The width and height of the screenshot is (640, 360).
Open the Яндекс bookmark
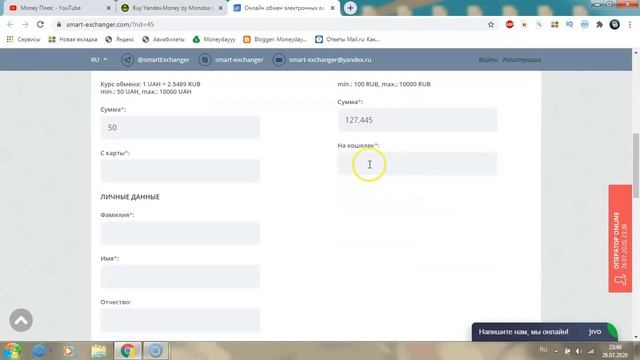120,39
